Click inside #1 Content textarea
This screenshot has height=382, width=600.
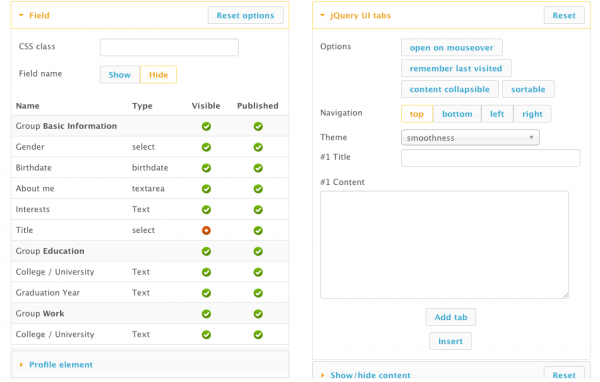(x=444, y=245)
